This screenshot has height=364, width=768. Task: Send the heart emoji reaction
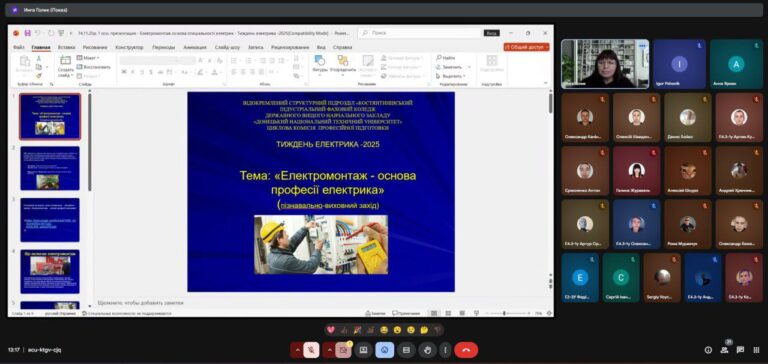coord(331,330)
